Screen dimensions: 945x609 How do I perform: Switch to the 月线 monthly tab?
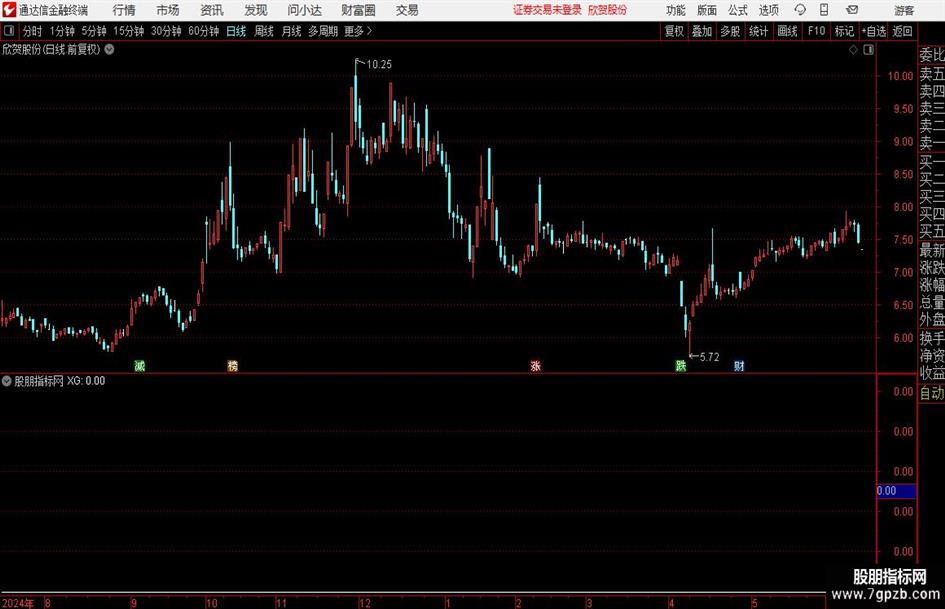click(x=291, y=31)
